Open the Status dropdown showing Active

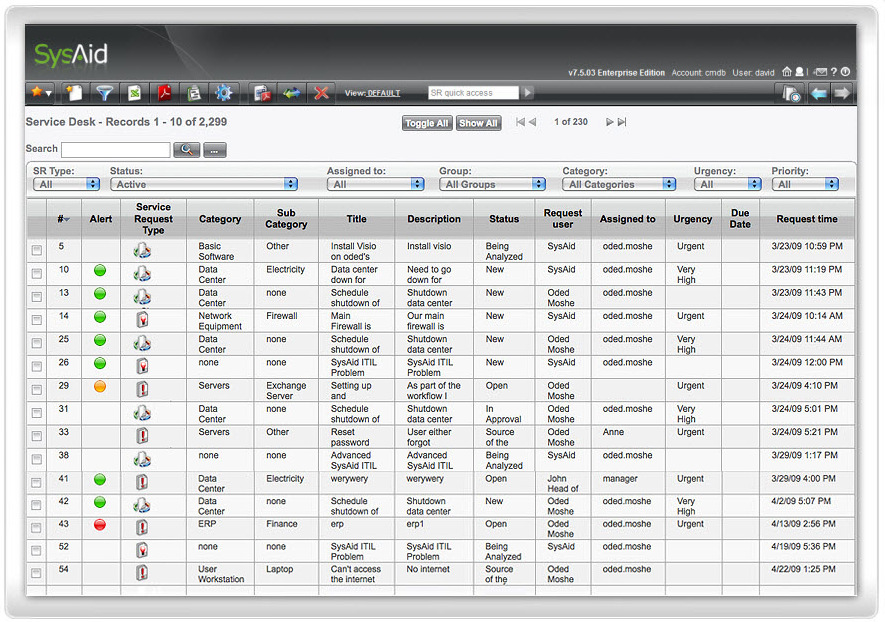204,184
